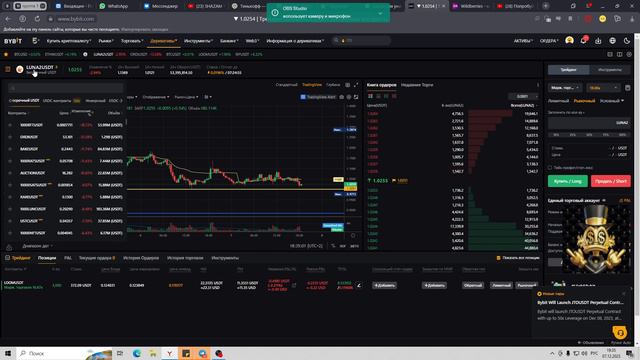Image resolution: width=640 pixels, height=360 pixels.
Task: Open Windows taskbar search box
Action: point(65,353)
